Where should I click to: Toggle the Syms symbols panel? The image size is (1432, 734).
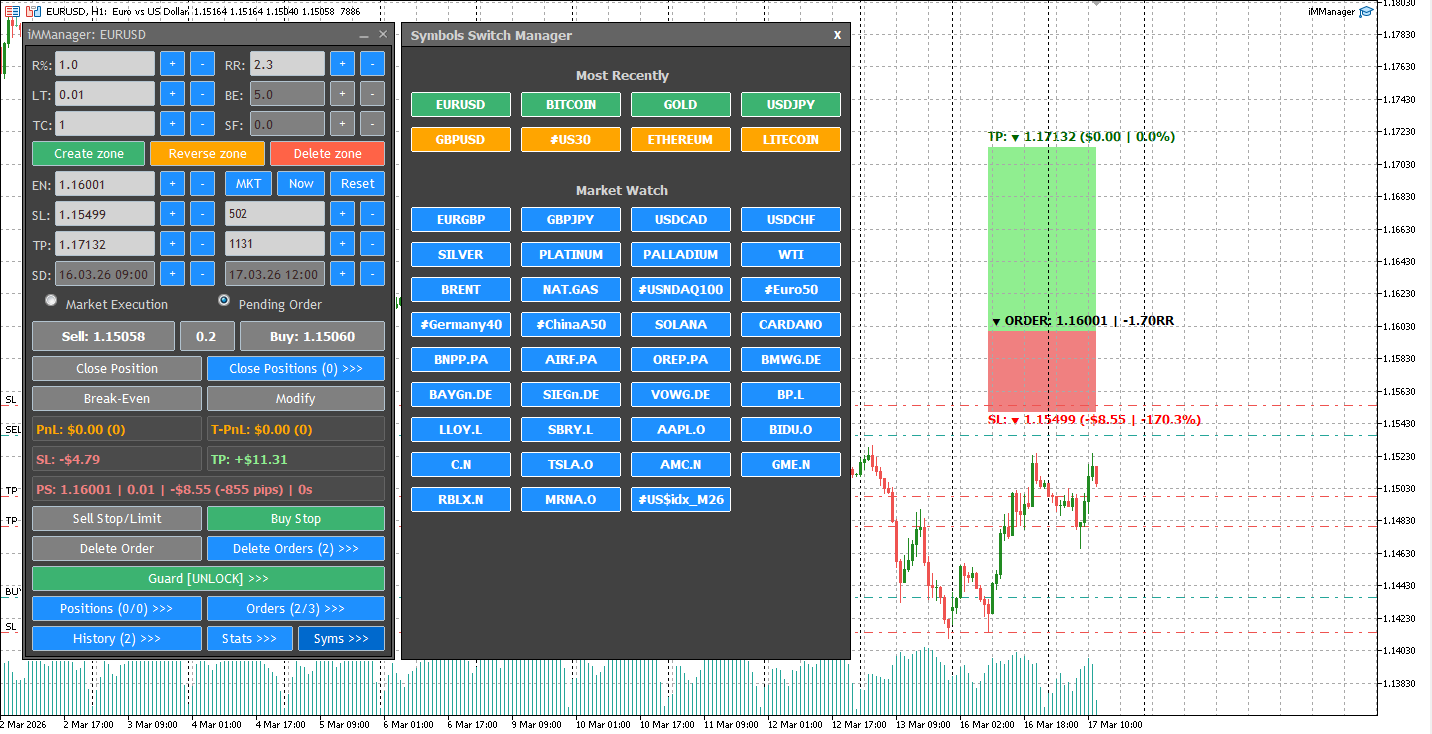click(x=341, y=639)
